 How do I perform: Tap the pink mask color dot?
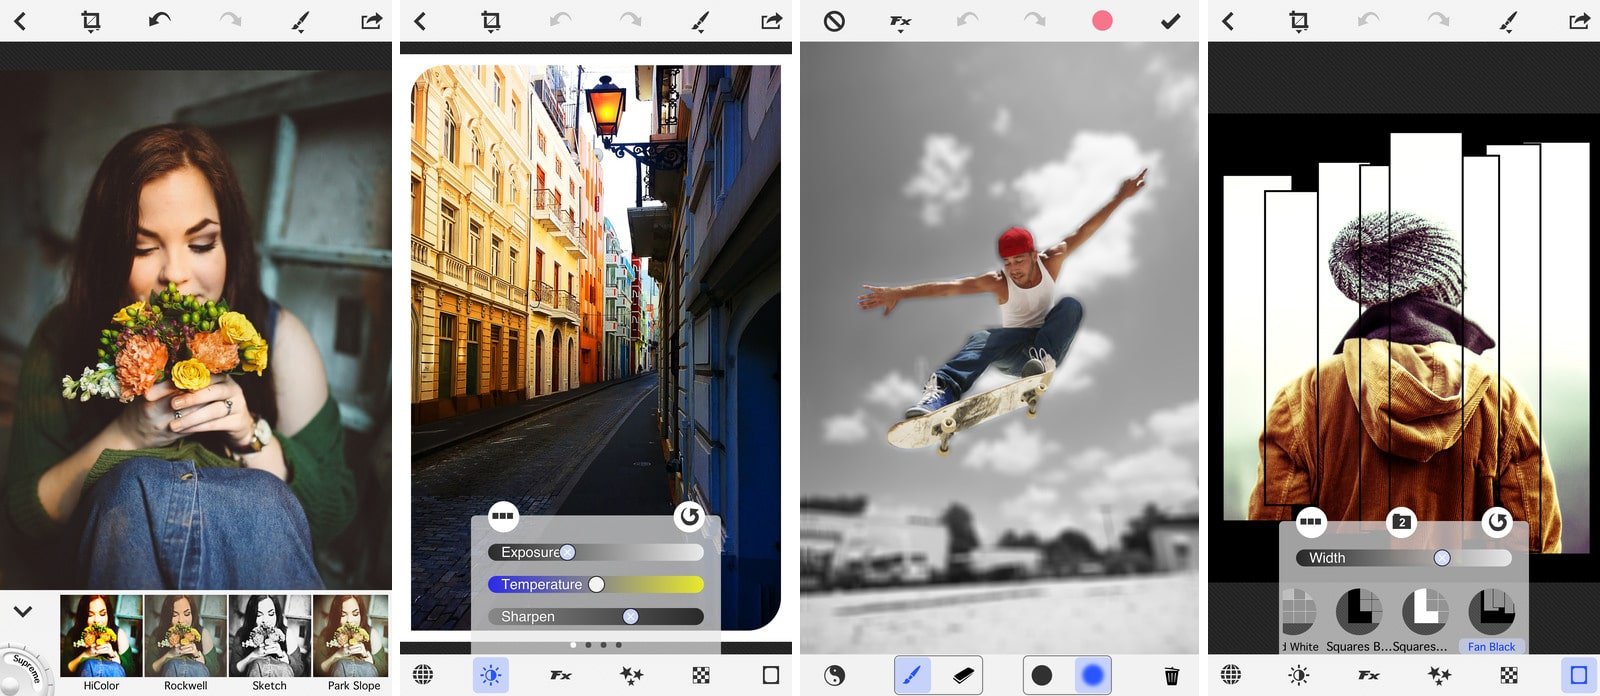coord(1102,21)
